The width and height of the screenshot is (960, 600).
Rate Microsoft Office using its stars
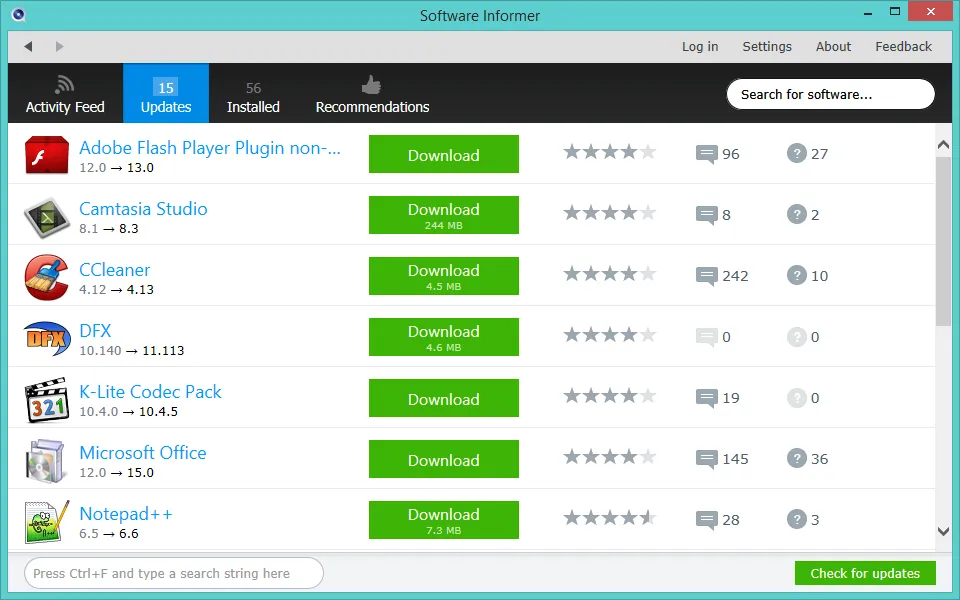click(x=610, y=457)
